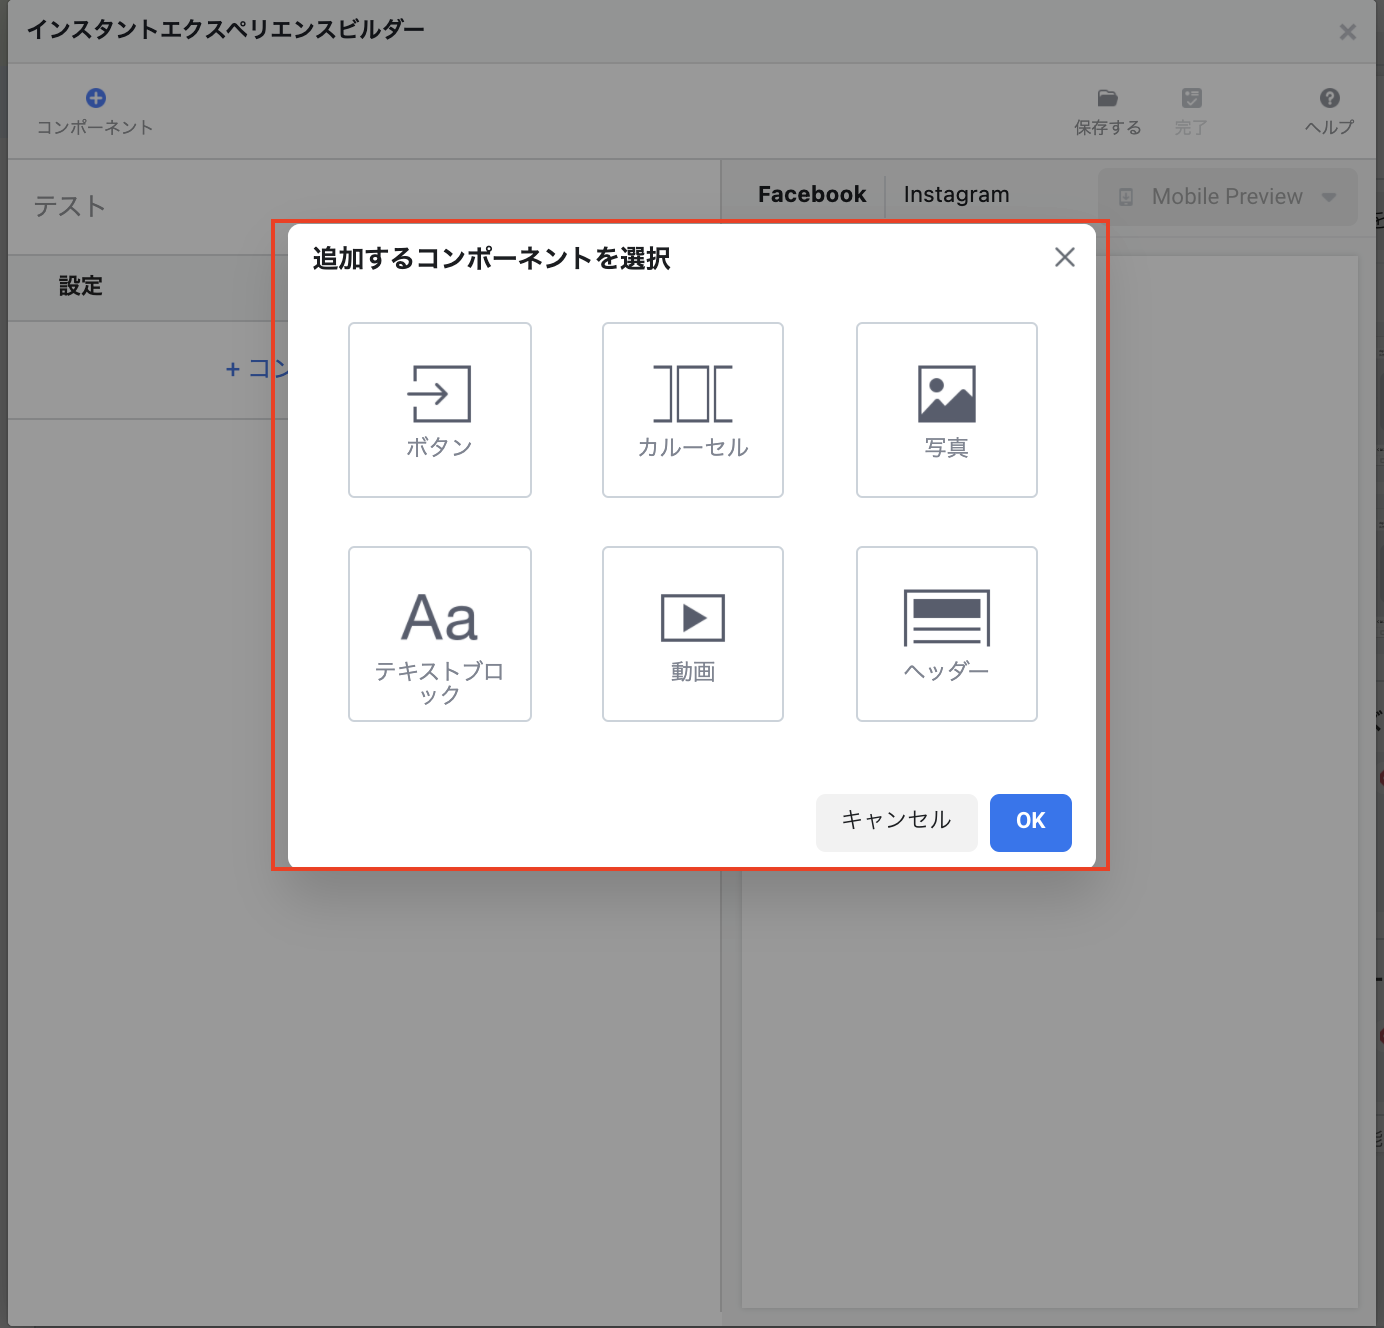Expand the Mobile Preview dropdown

[x=1226, y=197]
